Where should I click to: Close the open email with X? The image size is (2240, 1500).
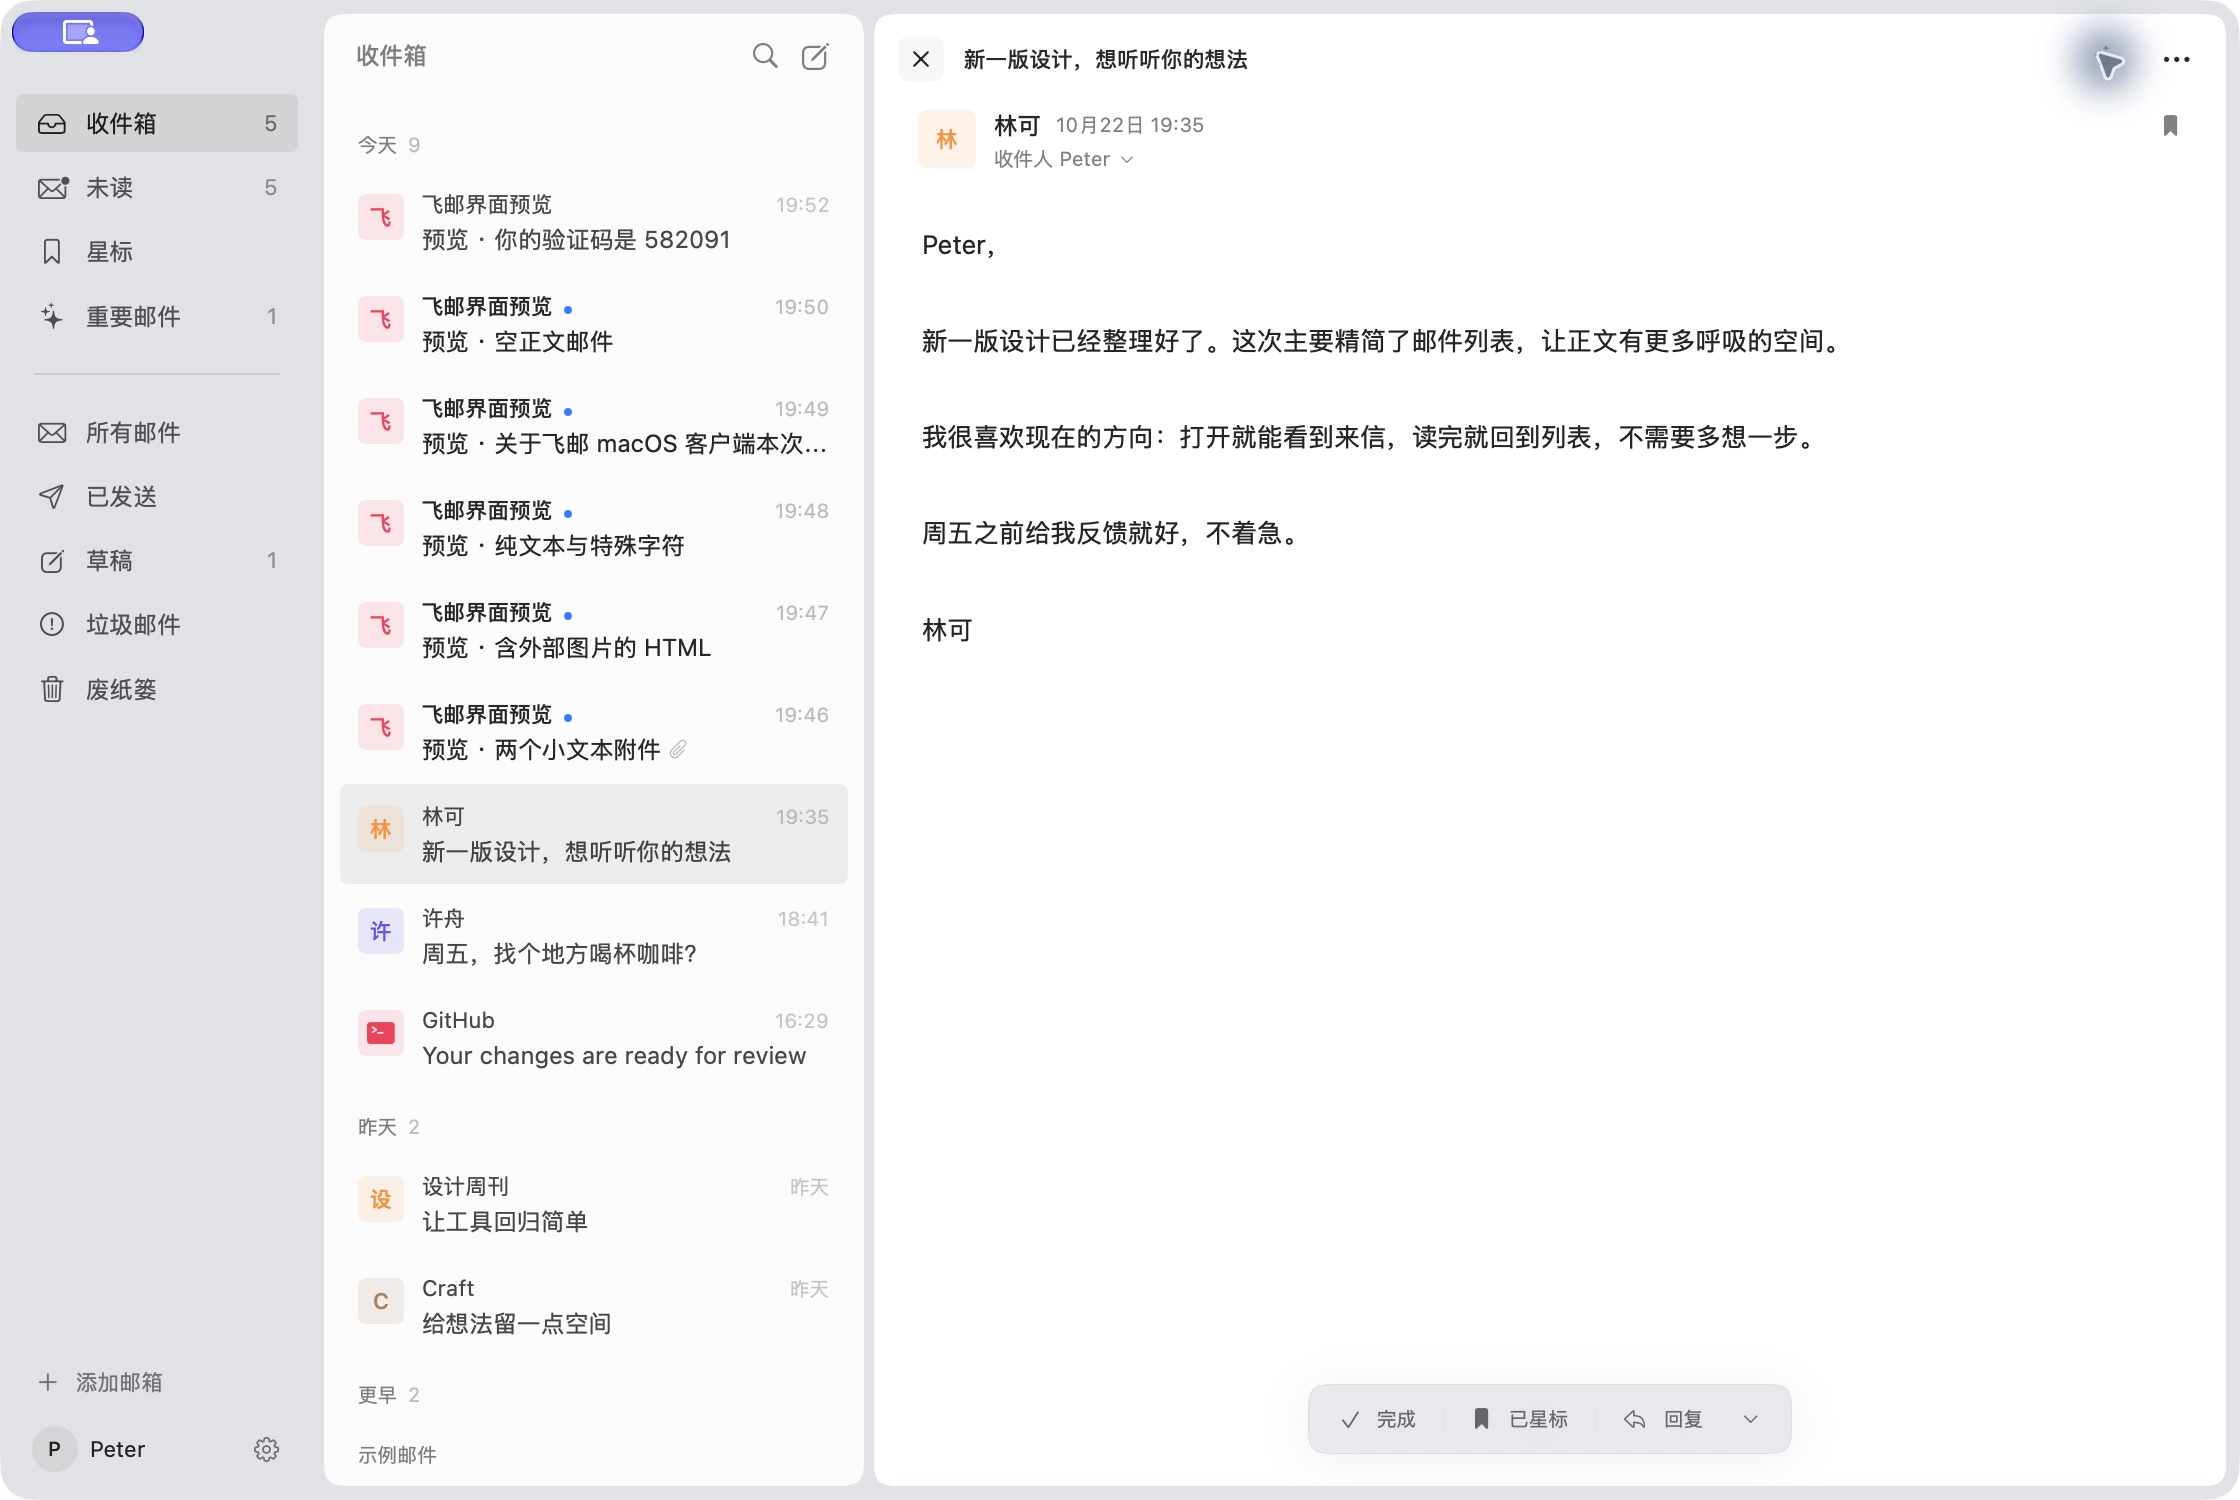click(x=921, y=59)
